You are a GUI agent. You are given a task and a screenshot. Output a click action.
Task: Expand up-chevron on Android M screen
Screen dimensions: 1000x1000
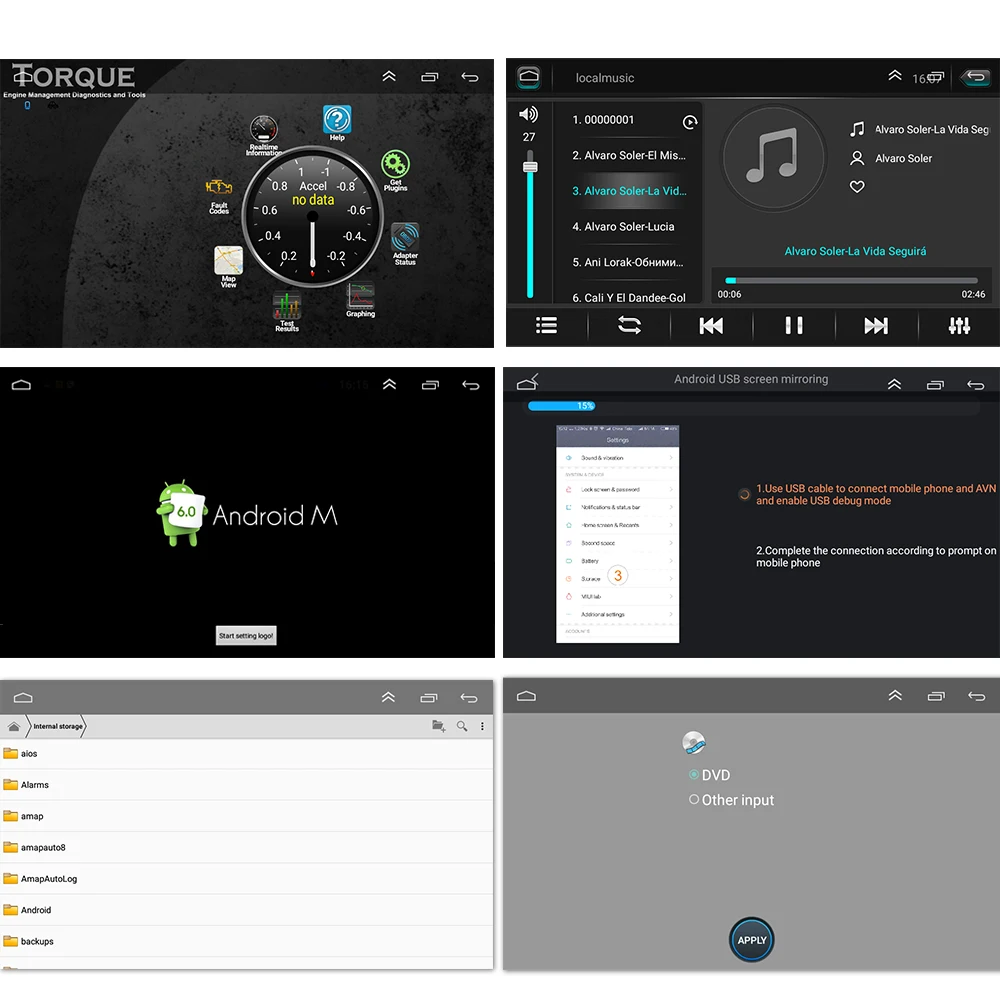(390, 385)
